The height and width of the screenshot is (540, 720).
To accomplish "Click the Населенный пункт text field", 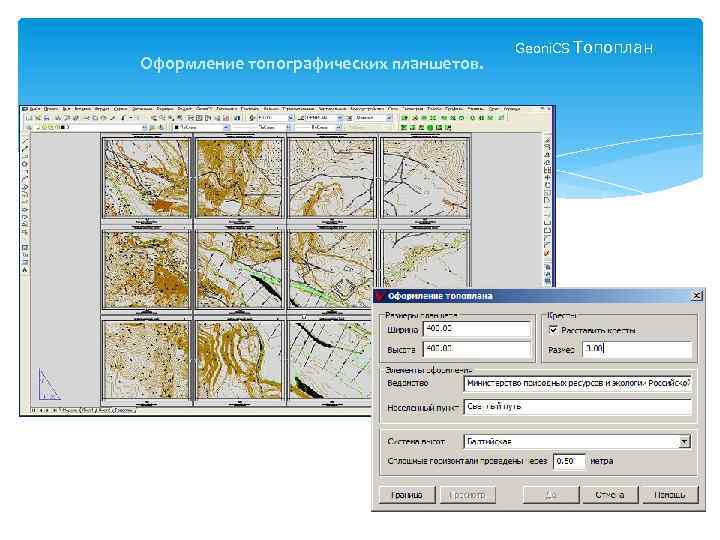I will pyautogui.click(x=578, y=407).
